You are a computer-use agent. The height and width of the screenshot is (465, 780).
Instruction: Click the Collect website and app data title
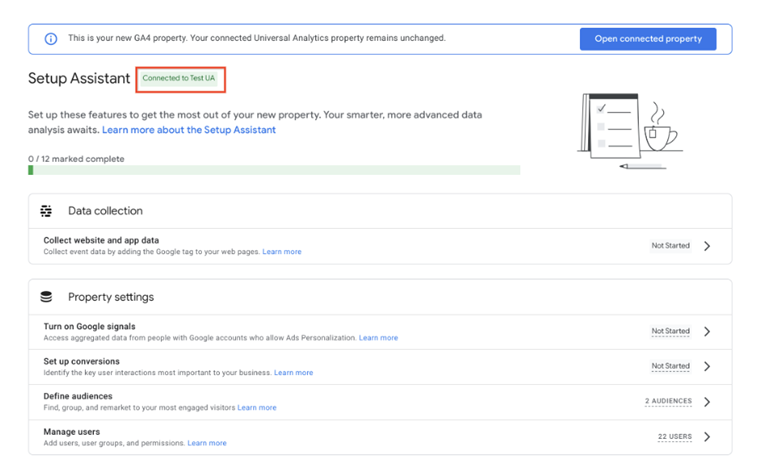[x=101, y=240]
